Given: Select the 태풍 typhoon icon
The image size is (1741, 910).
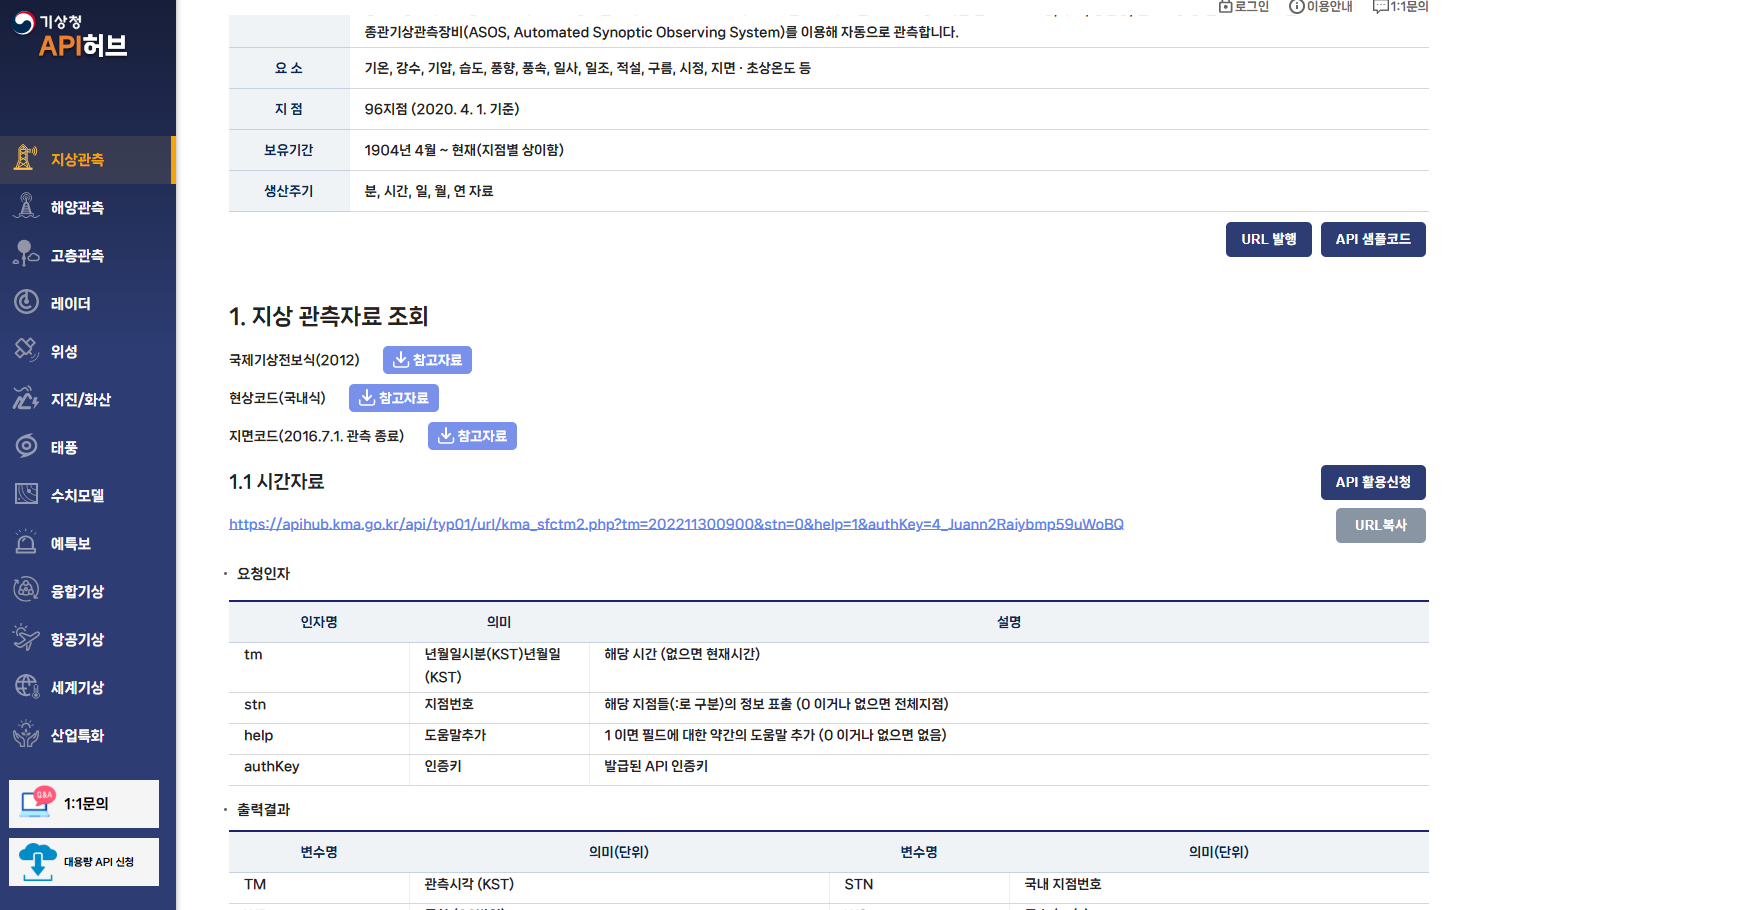Looking at the screenshot, I should coord(26,446).
